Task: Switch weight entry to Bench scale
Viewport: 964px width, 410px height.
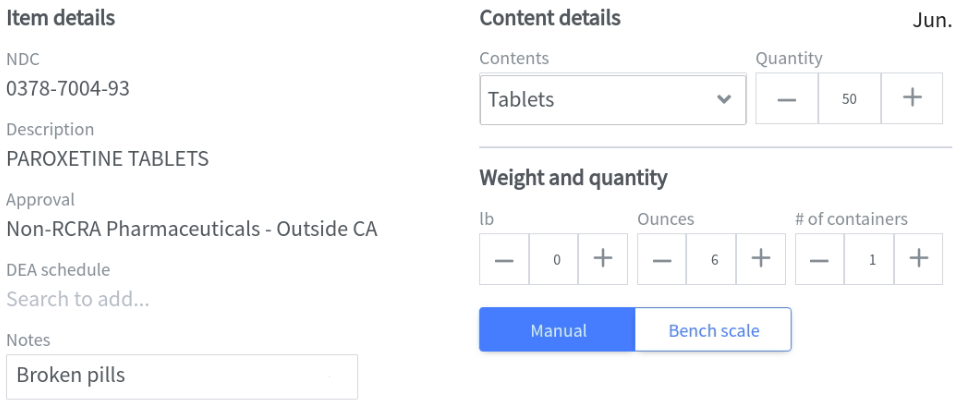Action: tap(713, 330)
